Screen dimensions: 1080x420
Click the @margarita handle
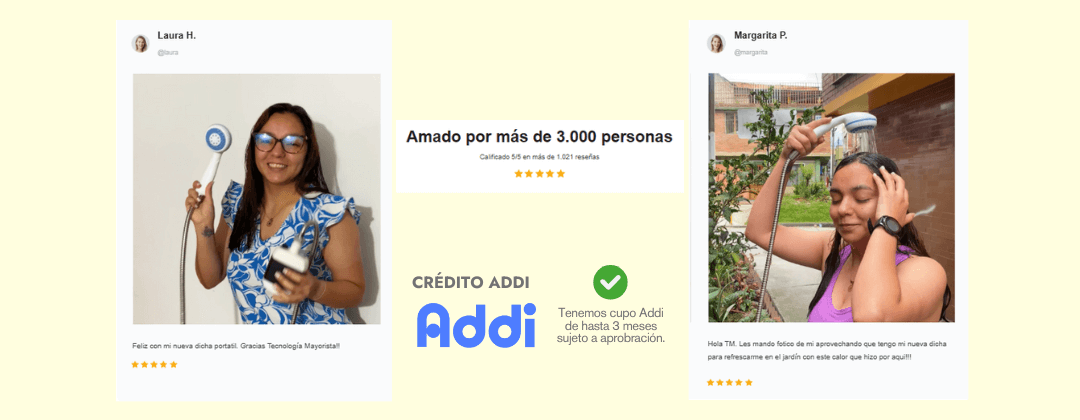point(750,52)
